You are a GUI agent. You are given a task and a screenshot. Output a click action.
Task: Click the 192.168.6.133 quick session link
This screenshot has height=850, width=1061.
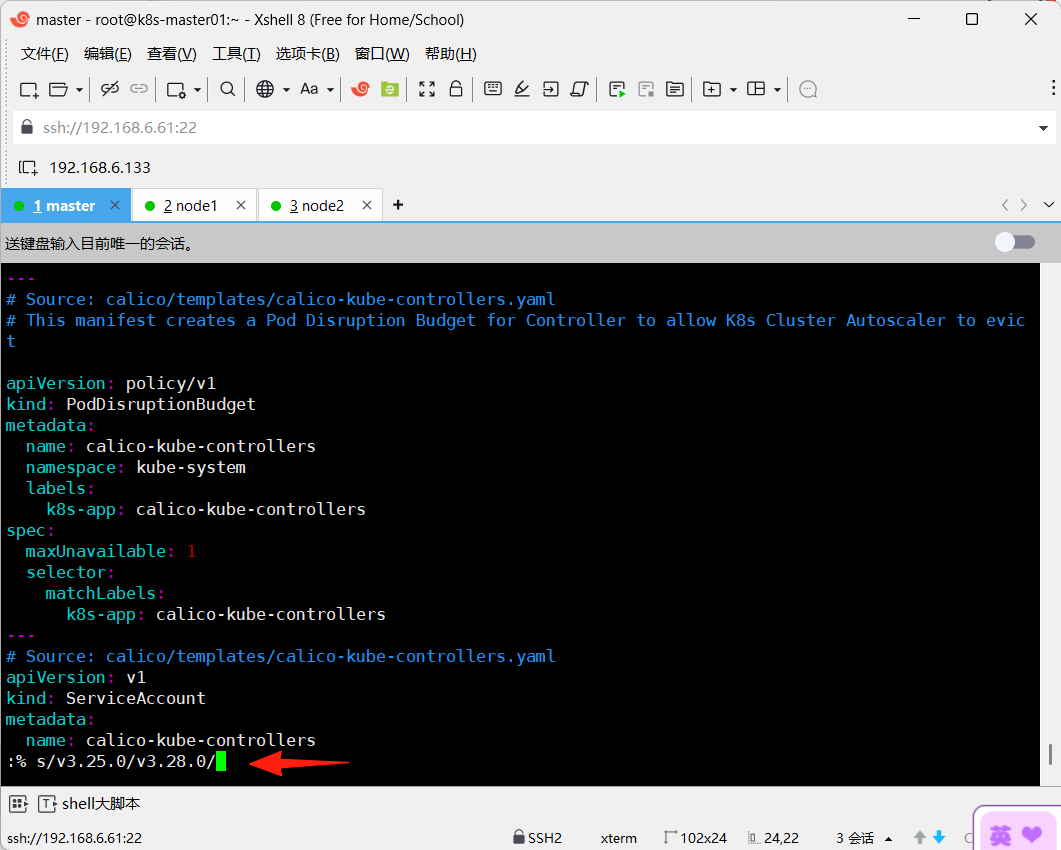point(99,168)
